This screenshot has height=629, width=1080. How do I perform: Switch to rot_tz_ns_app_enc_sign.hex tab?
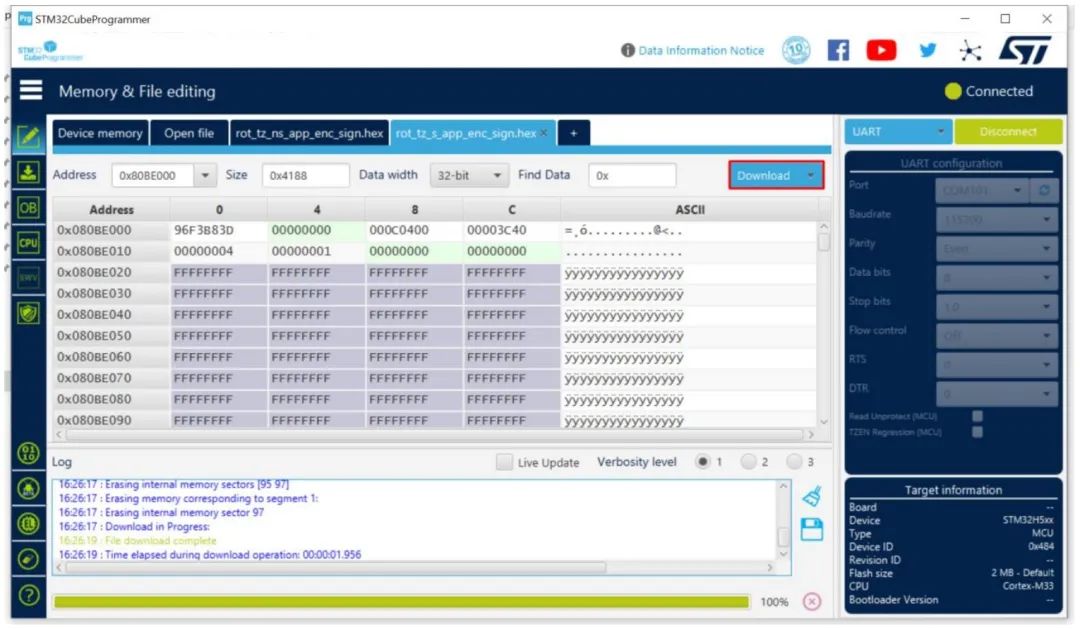(309, 133)
